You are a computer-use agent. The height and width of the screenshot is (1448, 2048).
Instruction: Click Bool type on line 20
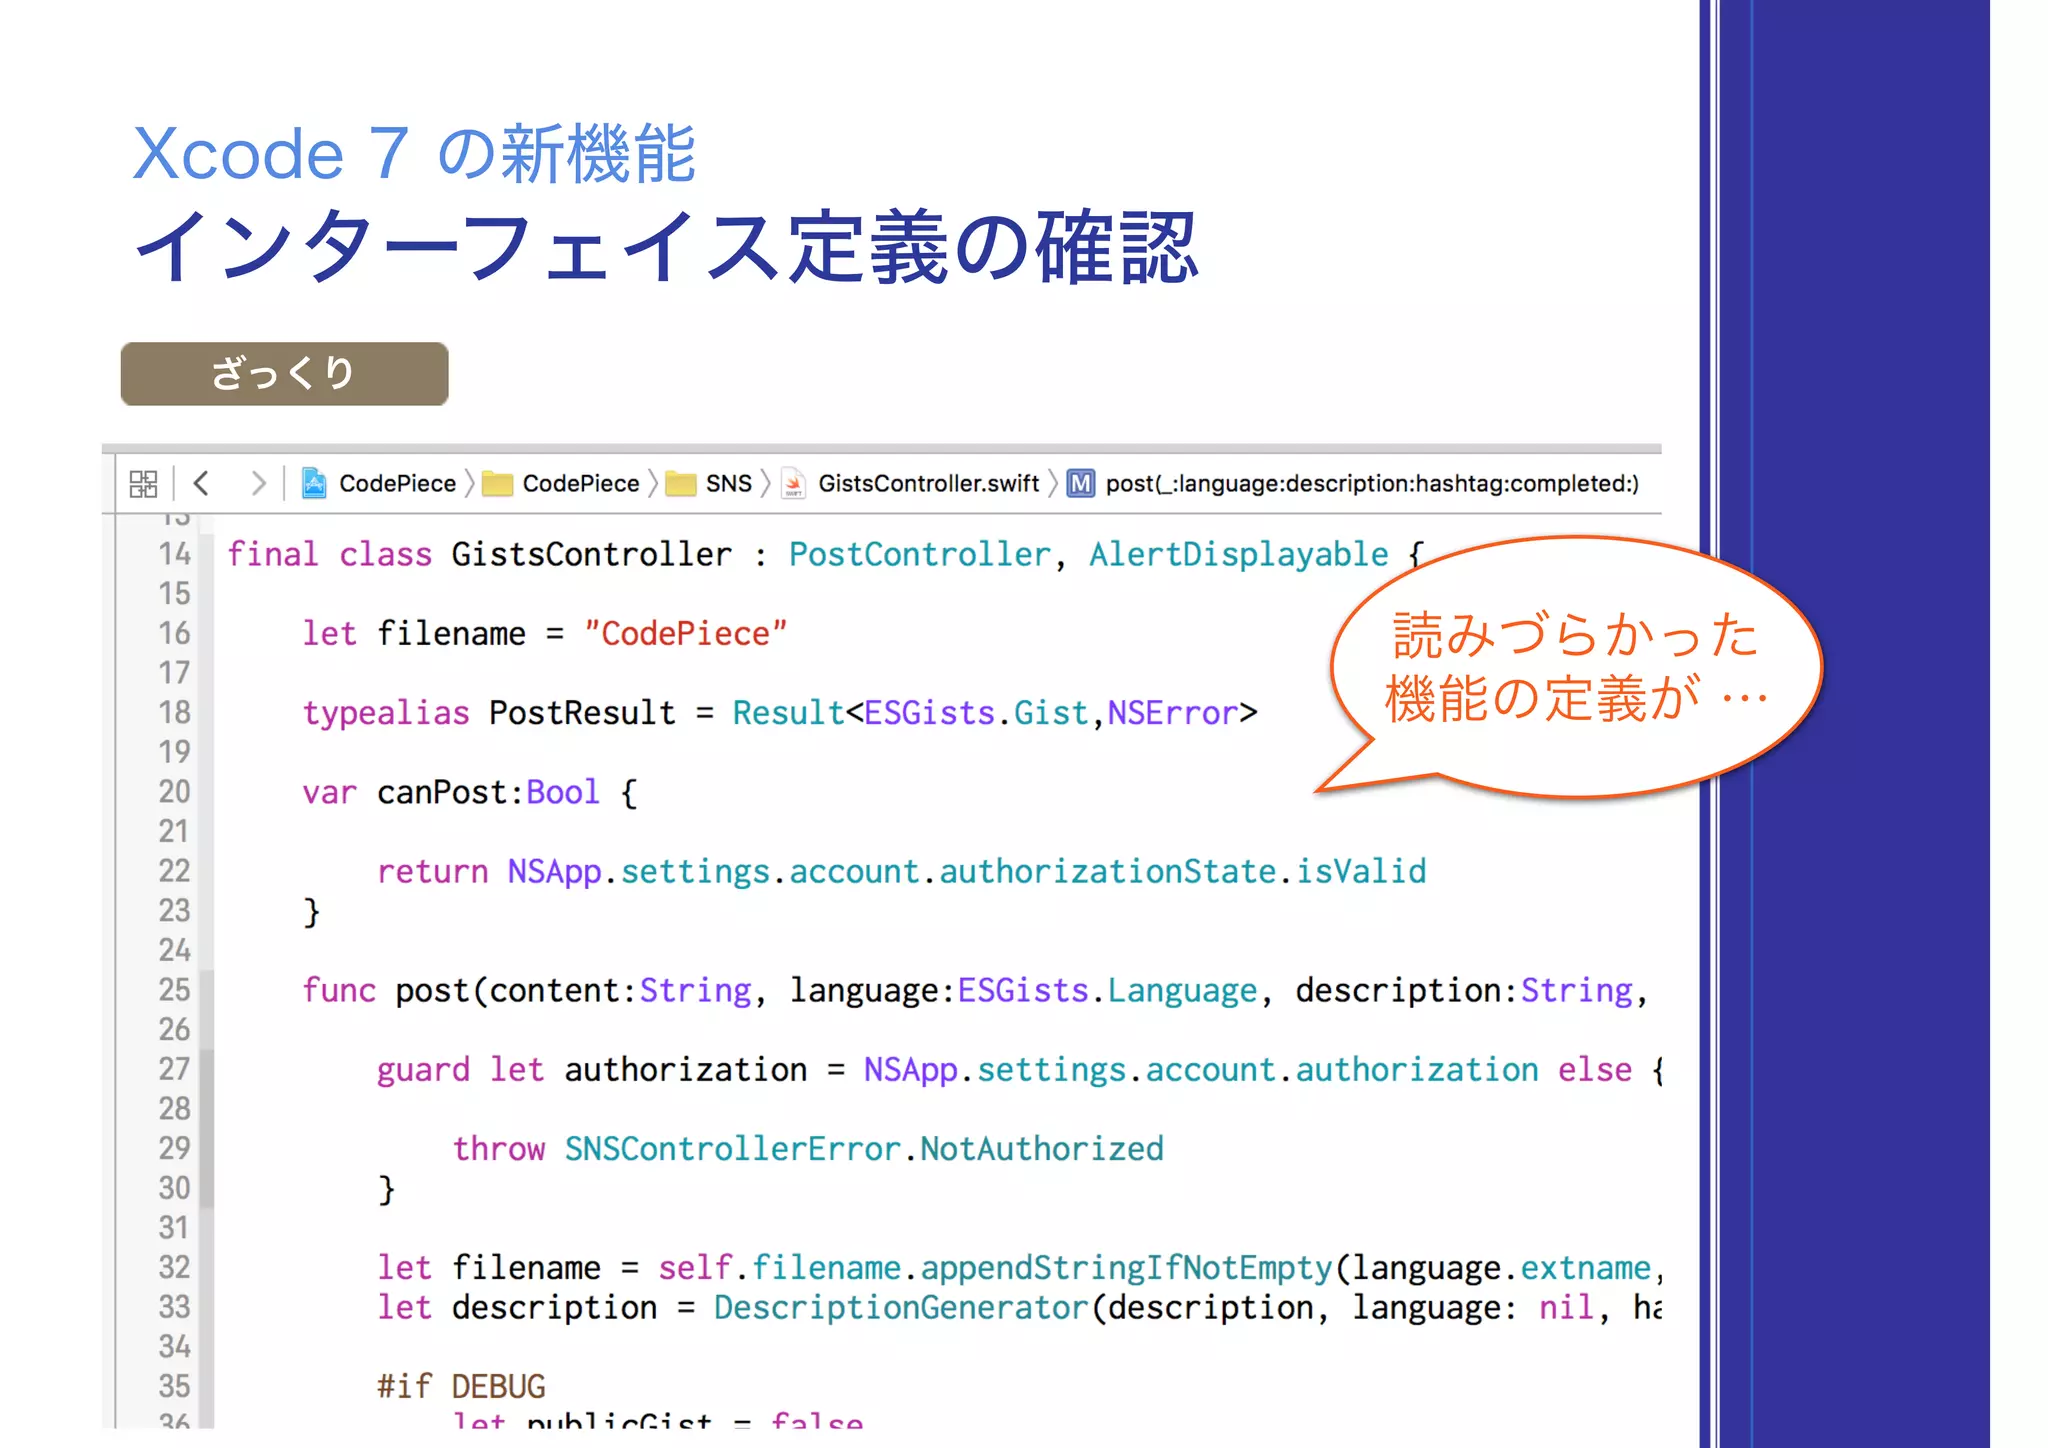coord(563,792)
